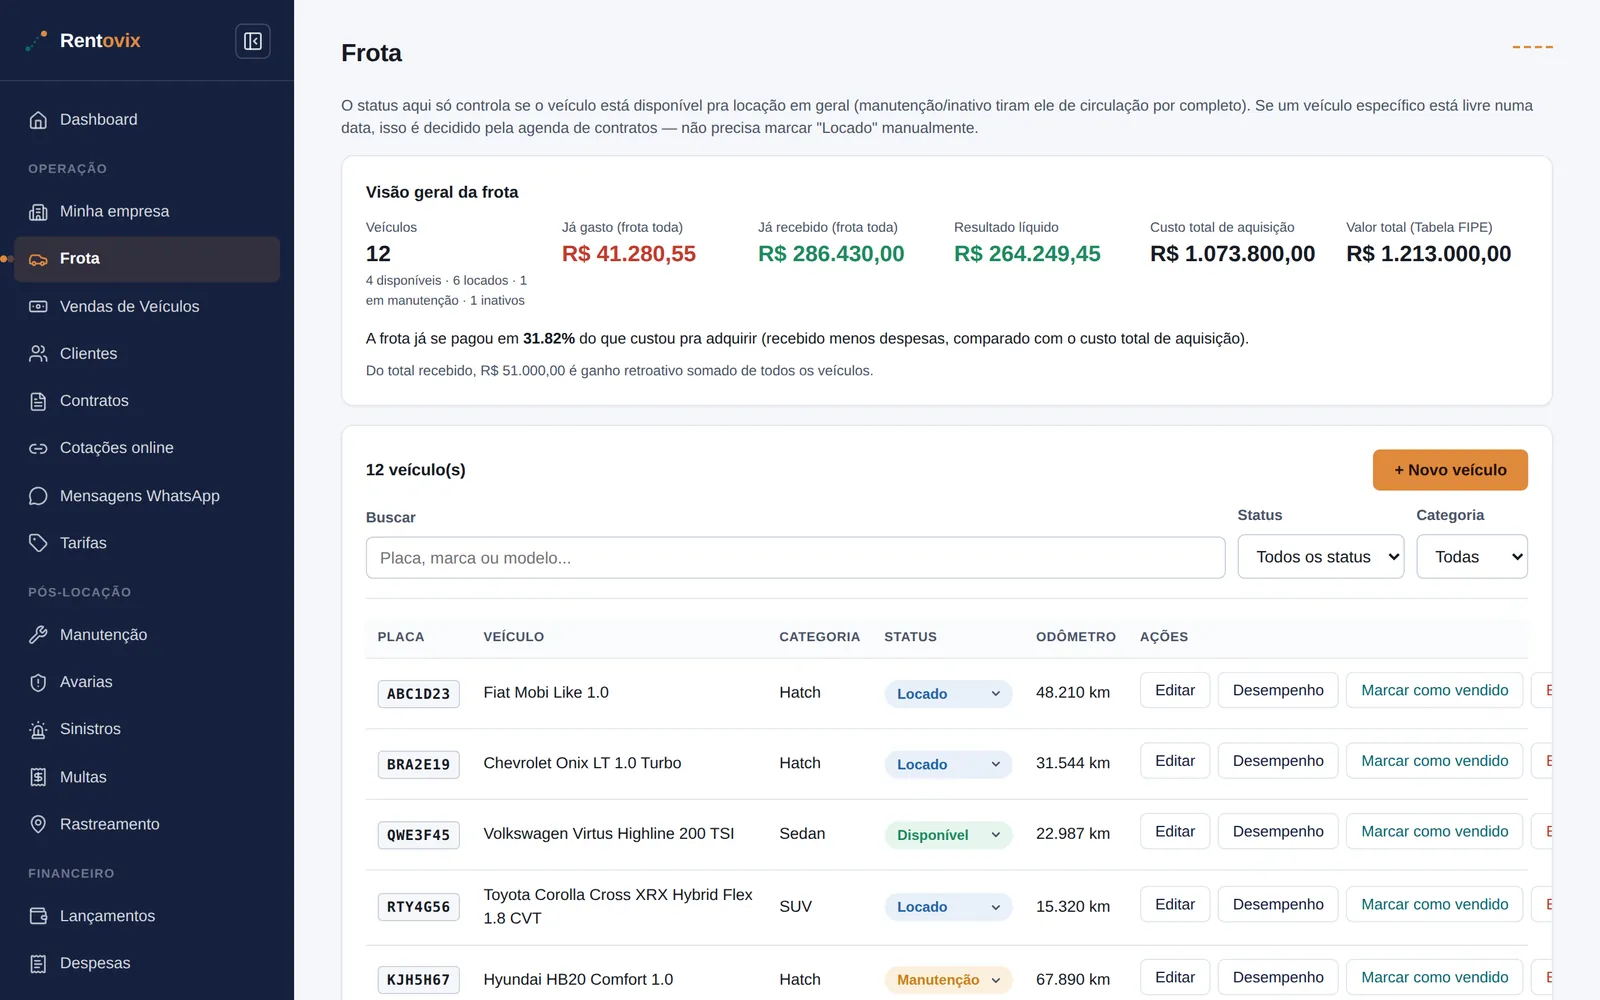This screenshot has width=1600, height=1000.
Task: Click the Dashboard home icon
Action: [38, 120]
